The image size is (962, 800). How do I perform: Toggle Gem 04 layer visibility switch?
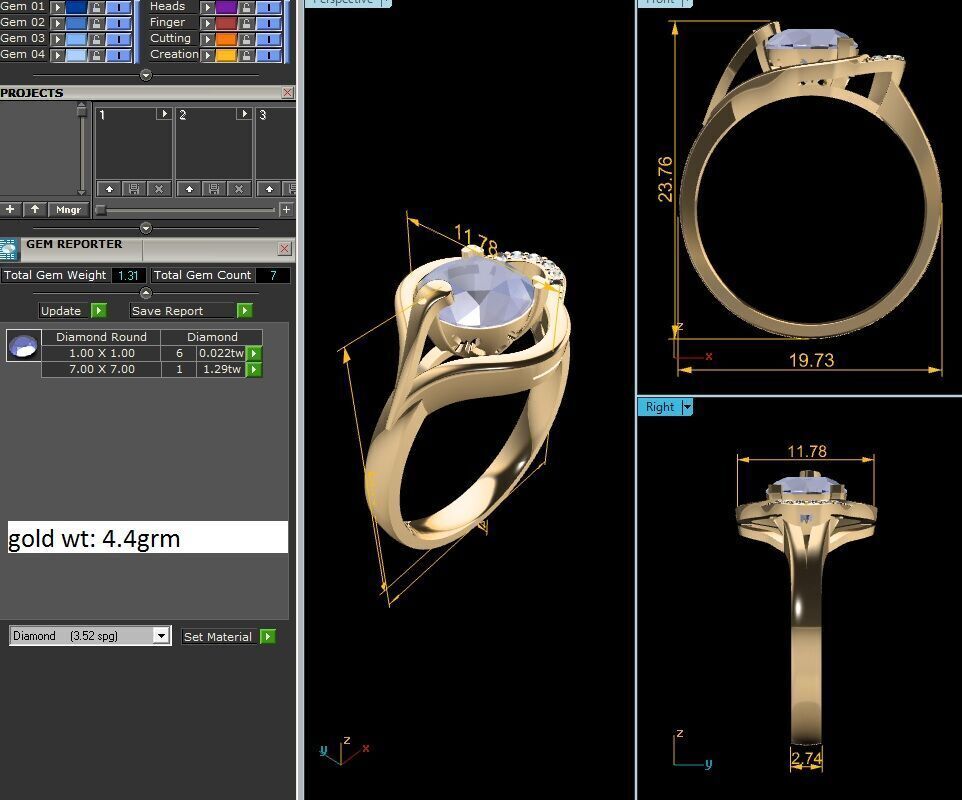click(119, 55)
